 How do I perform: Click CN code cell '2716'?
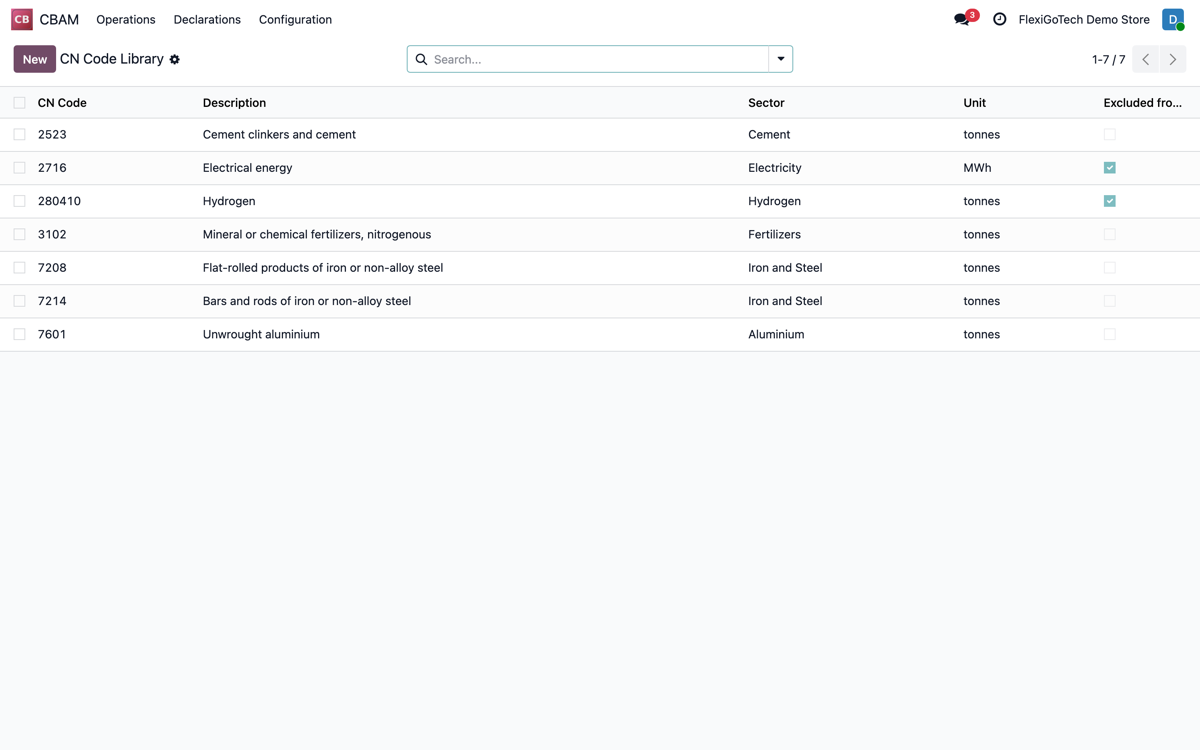(52, 168)
